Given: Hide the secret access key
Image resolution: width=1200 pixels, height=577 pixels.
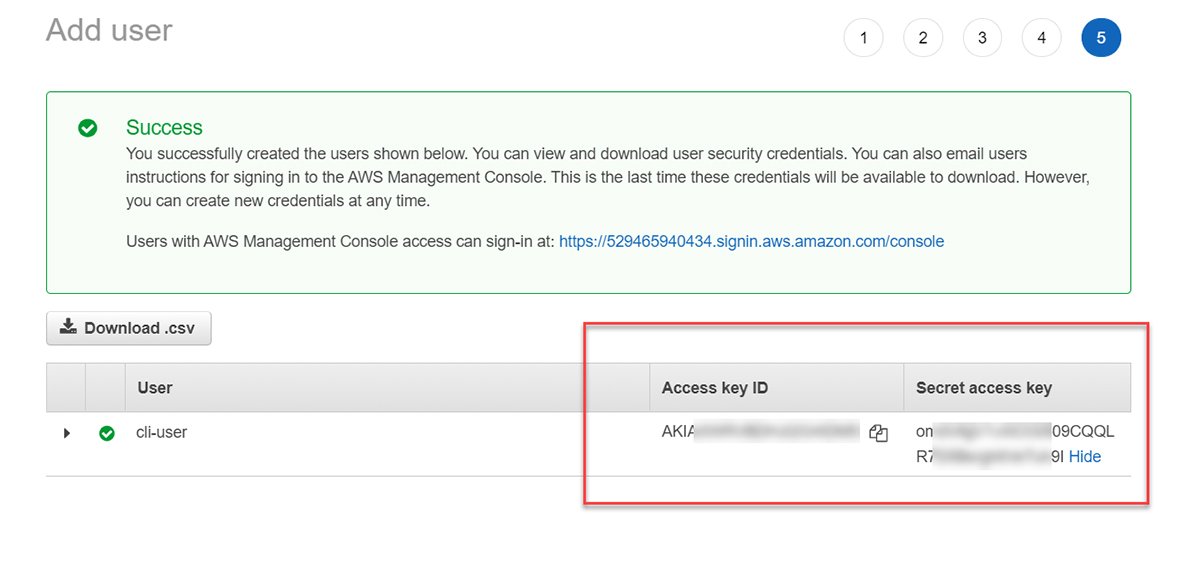Looking at the screenshot, I should [1085, 456].
